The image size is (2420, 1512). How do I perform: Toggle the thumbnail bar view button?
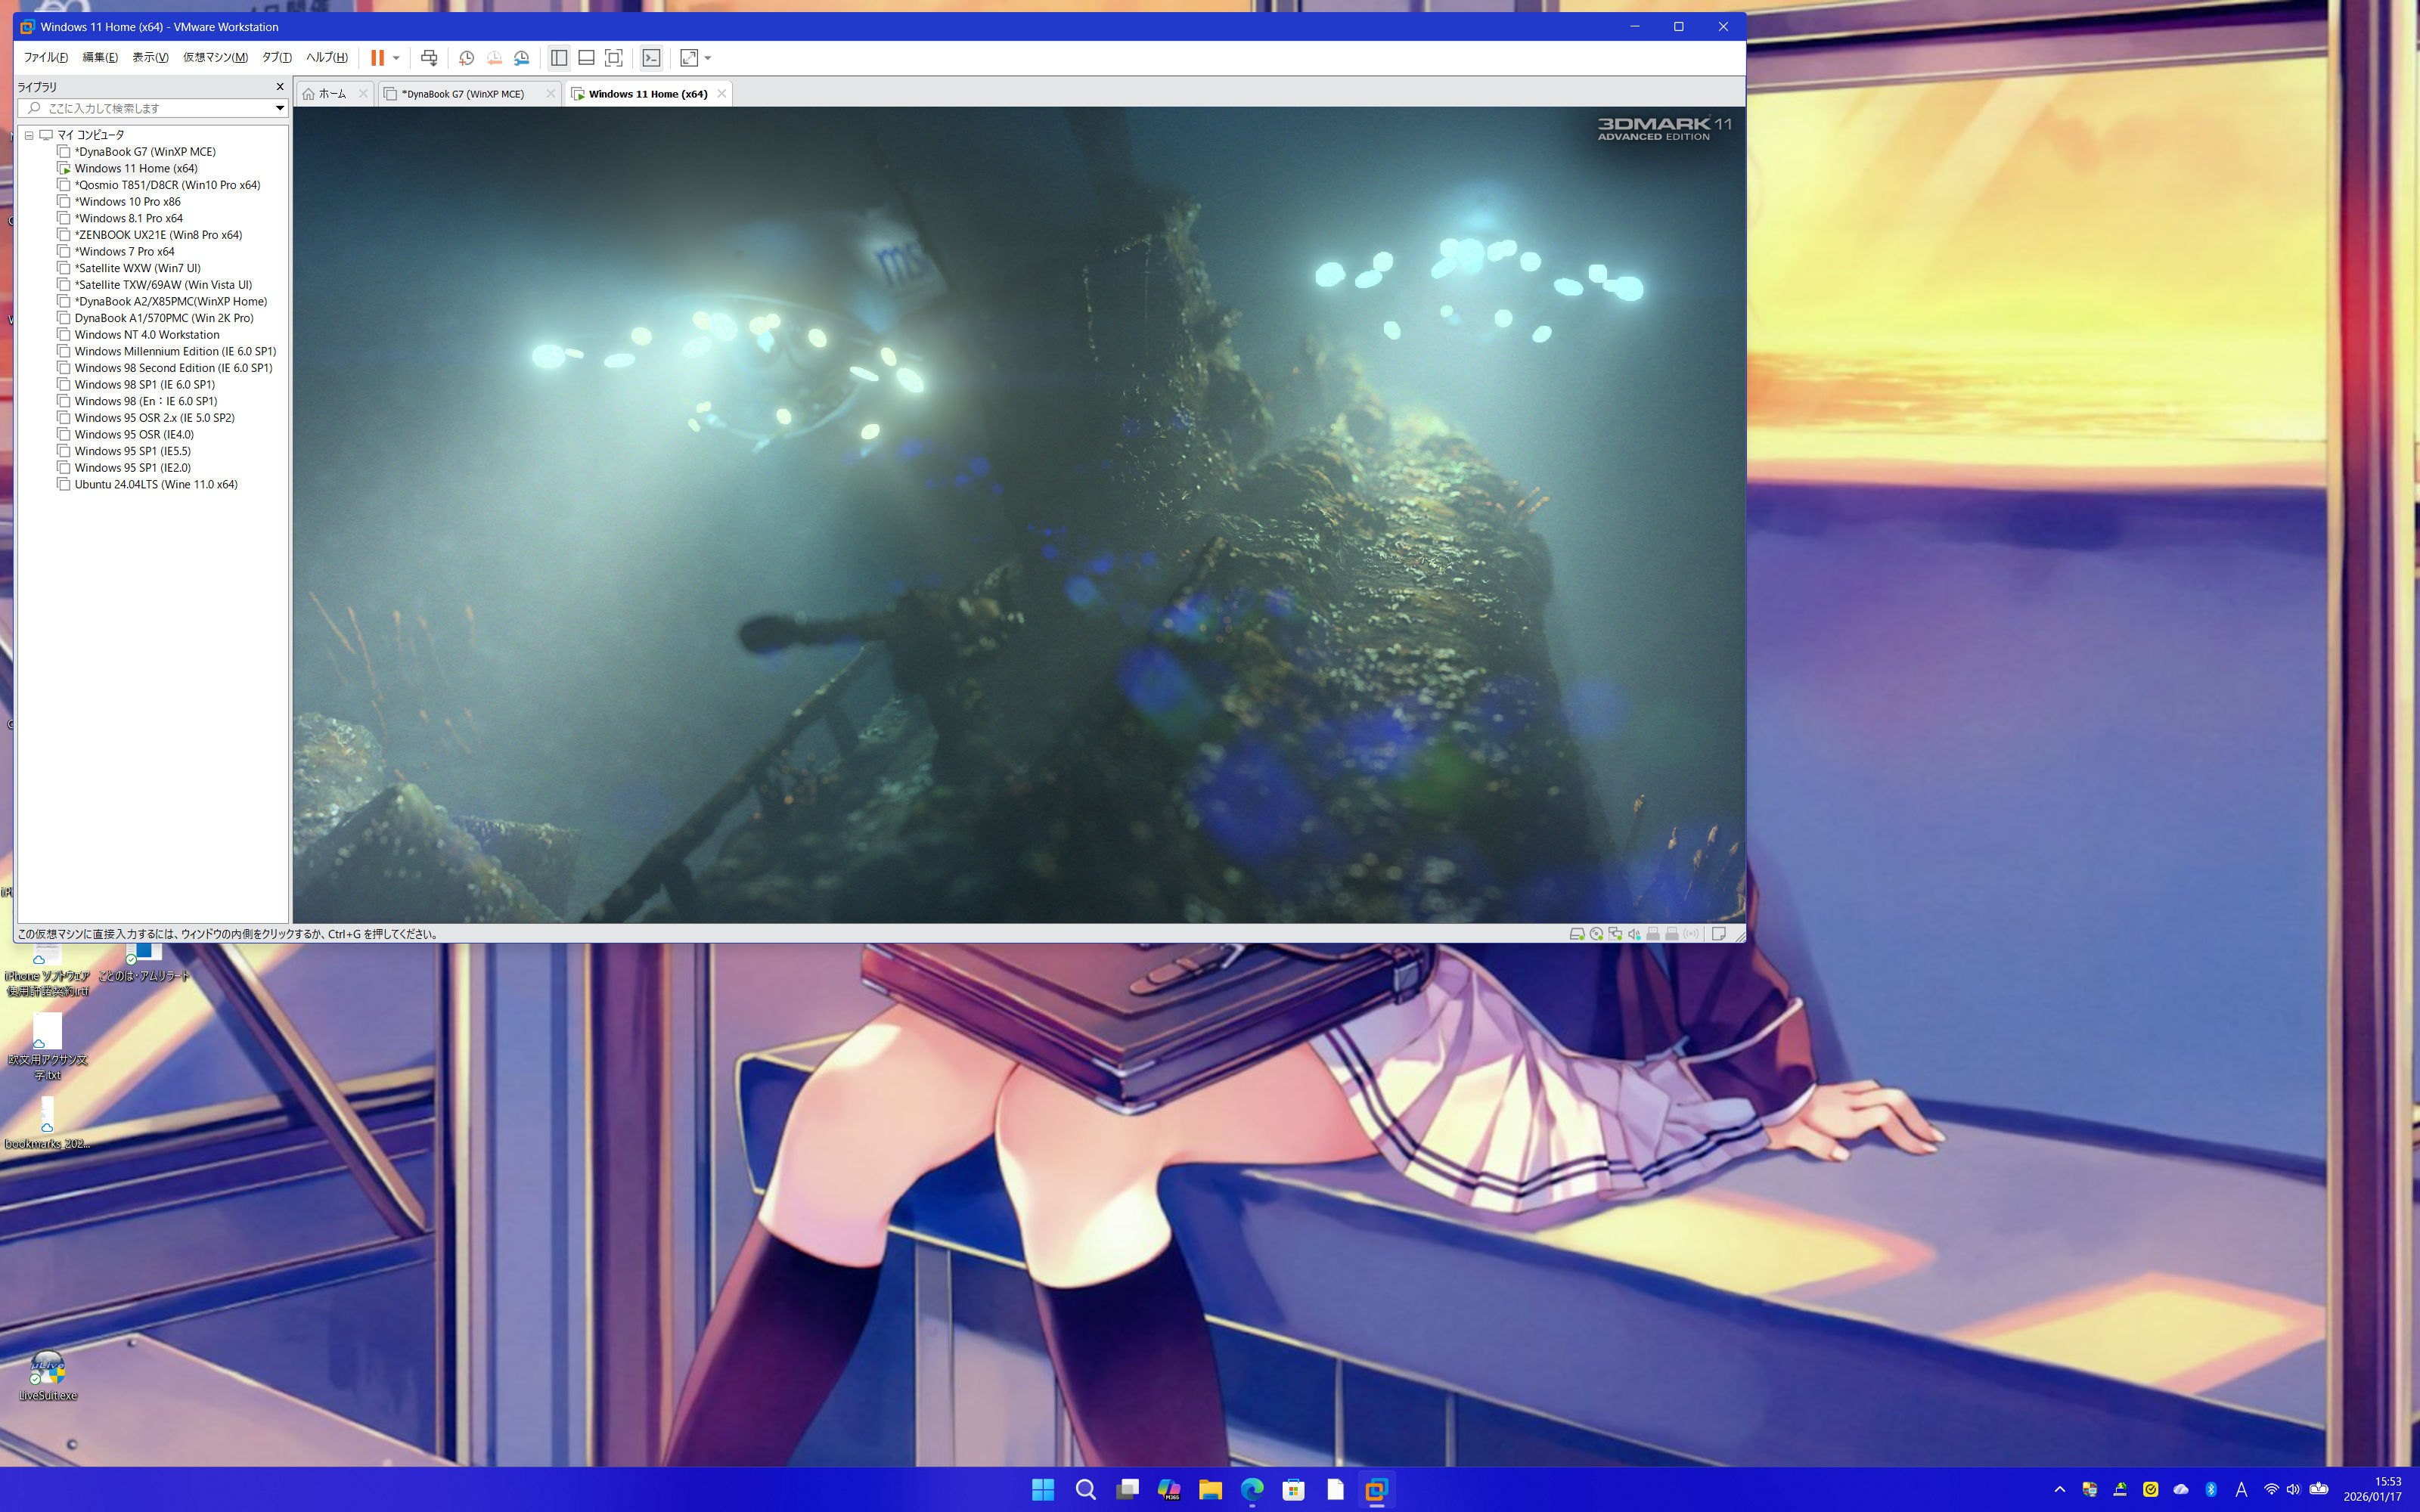click(x=586, y=58)
